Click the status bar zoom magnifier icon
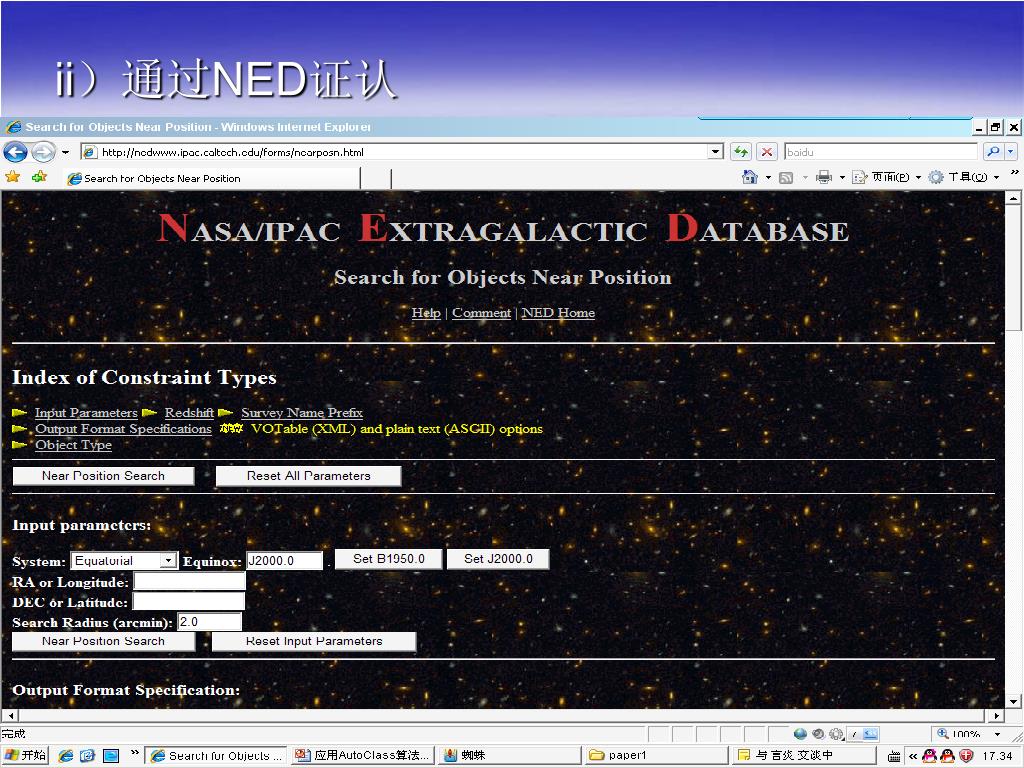1024x768 pixels. (943, 734)
